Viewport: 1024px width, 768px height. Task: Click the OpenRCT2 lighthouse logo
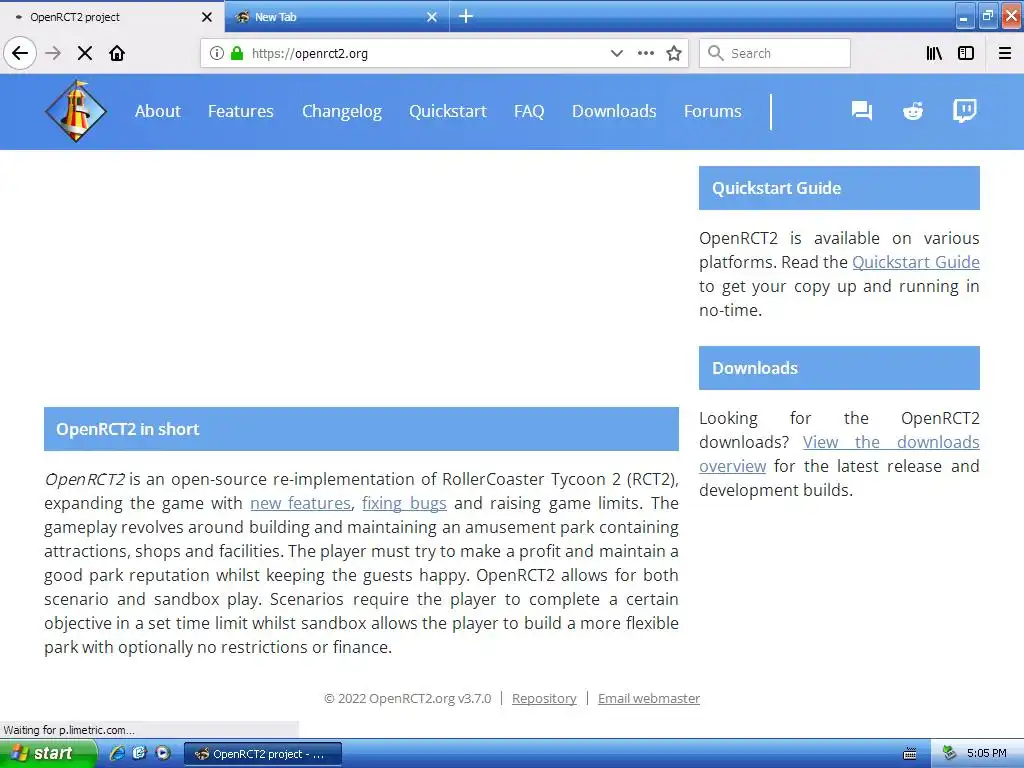pyautogui.click(x=76, y=111)
